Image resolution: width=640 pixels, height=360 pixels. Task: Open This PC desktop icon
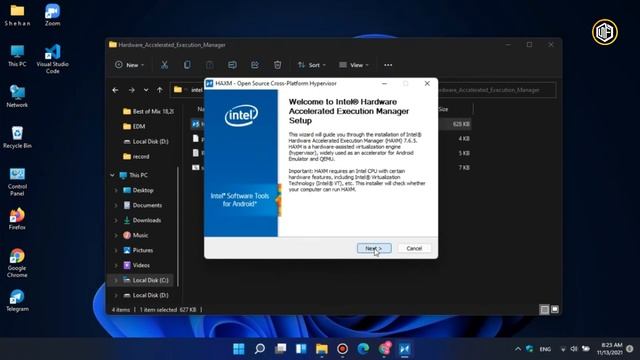pos(17,56)
